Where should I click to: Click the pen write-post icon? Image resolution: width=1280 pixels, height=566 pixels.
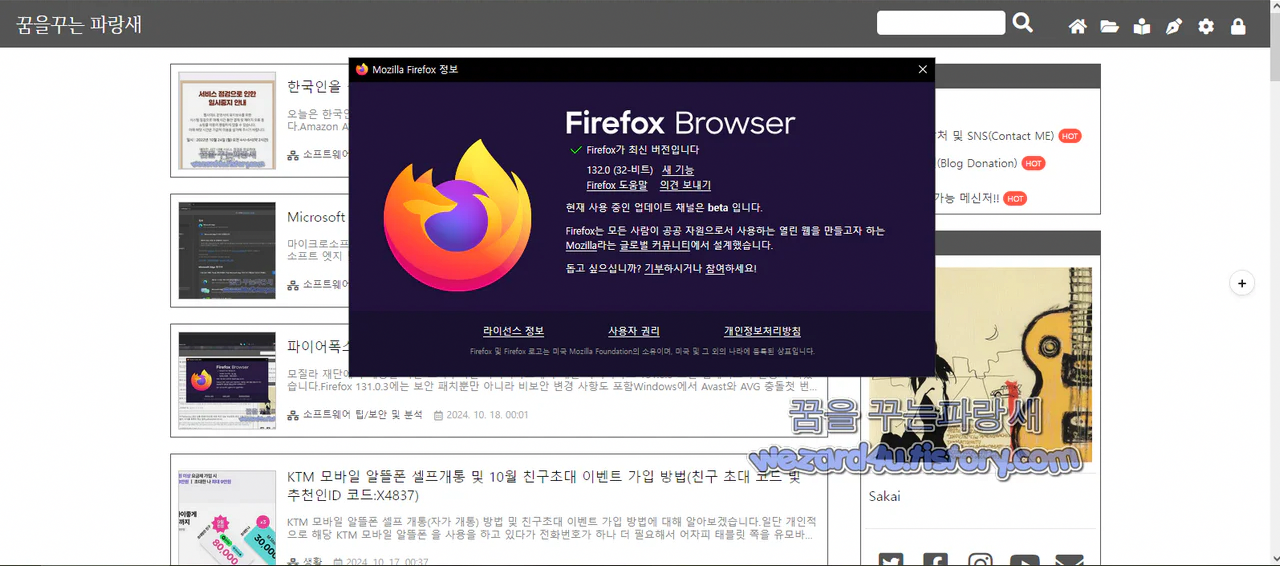[x=1174, y=27]
